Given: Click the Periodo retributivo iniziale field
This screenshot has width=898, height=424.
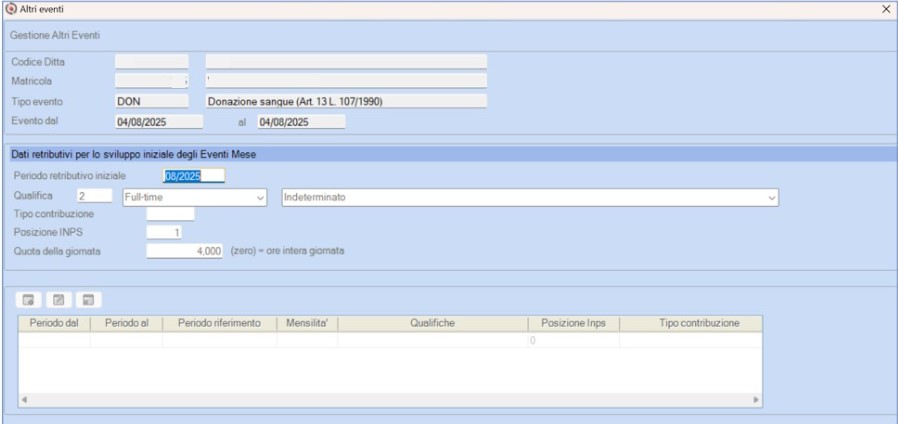Looking at the screenshot, I should coord(194,176).
